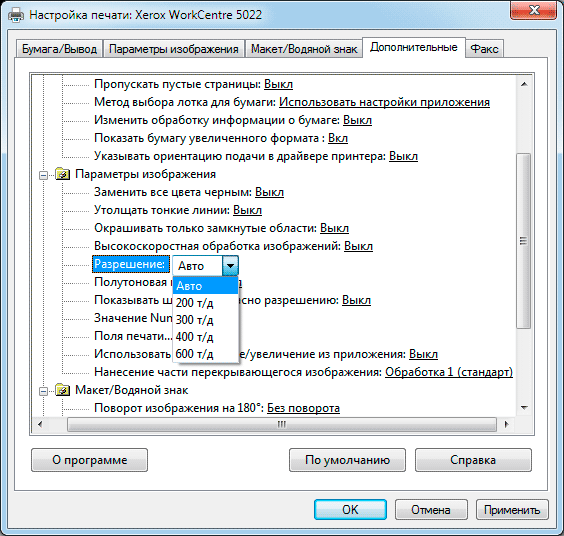The image size is (564, 536).
Task: Select Метод выбора лотка для бумаги label
Action: tap(185, 102)
